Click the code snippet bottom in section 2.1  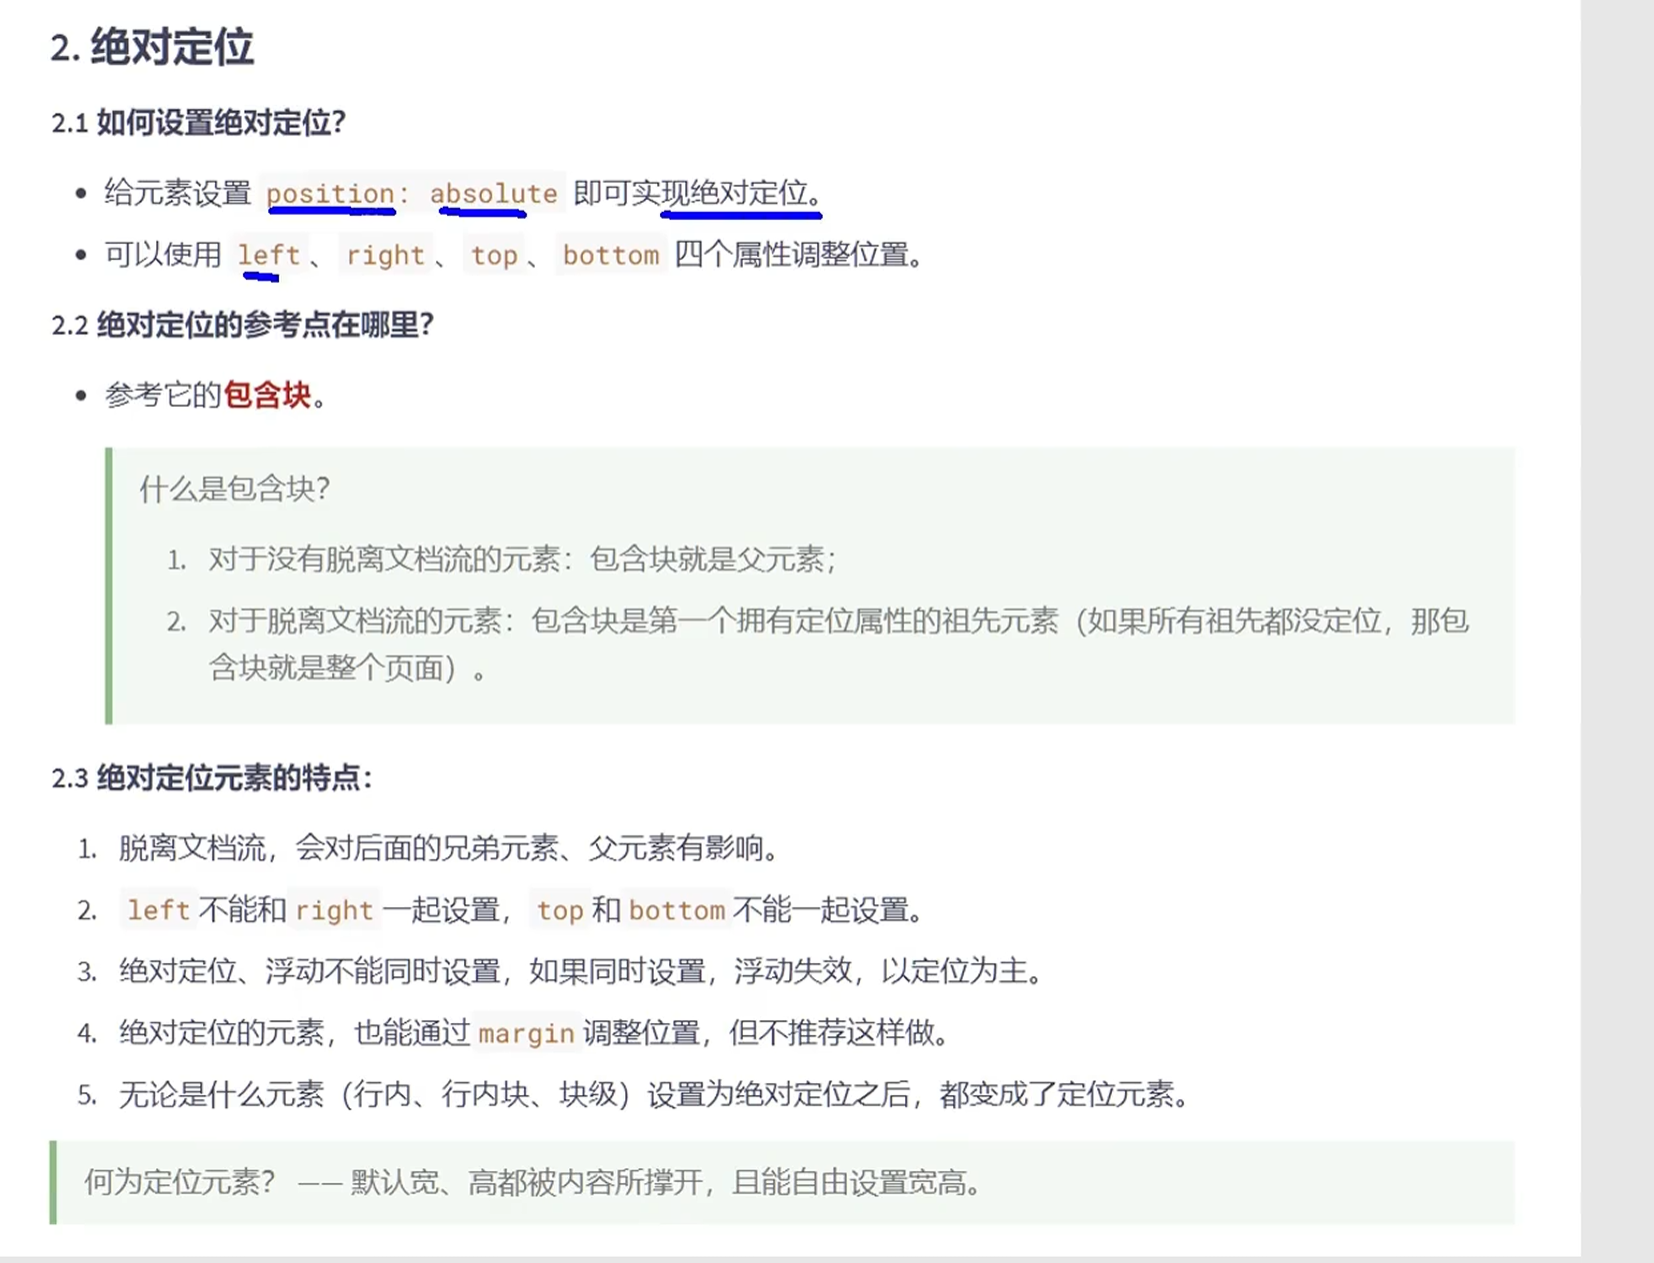[x=611, y=255]
